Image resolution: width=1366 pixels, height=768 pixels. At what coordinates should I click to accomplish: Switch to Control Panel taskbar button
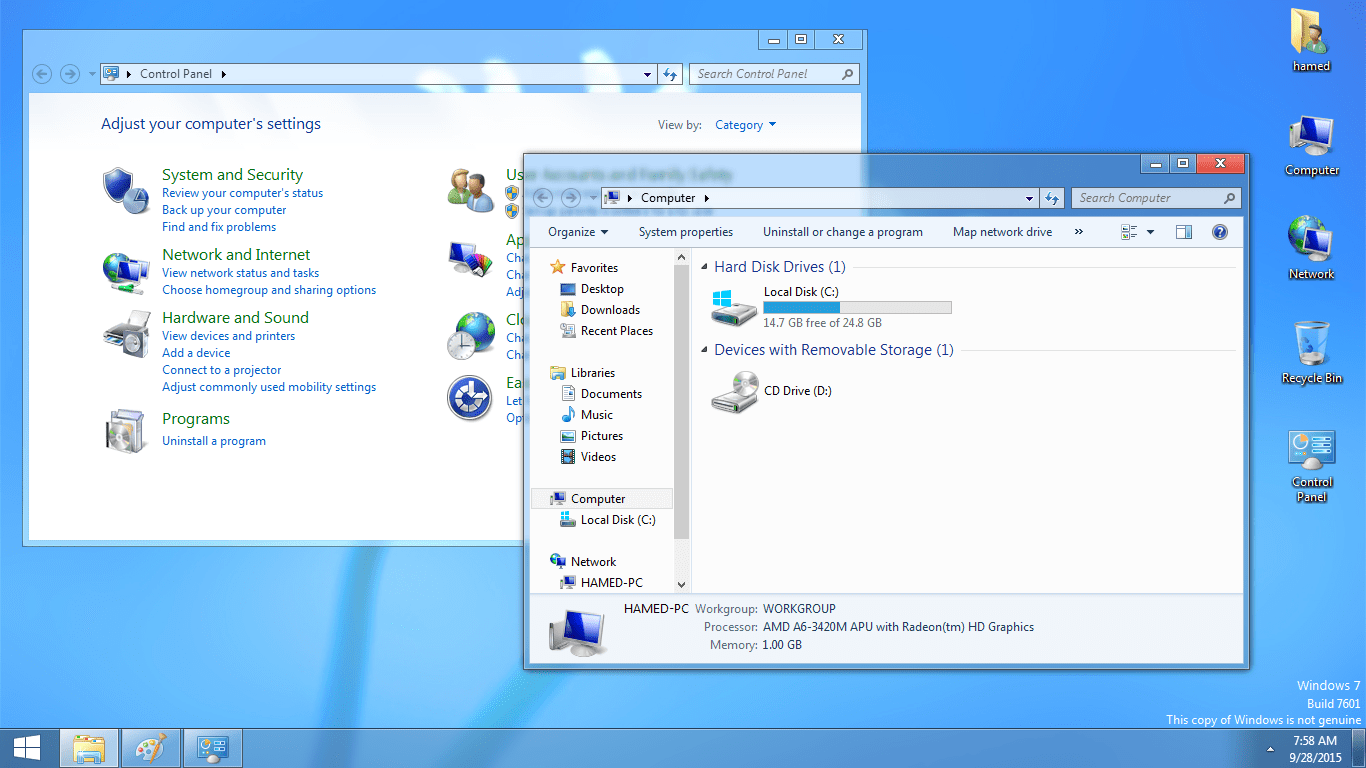(x=213, y=748)
